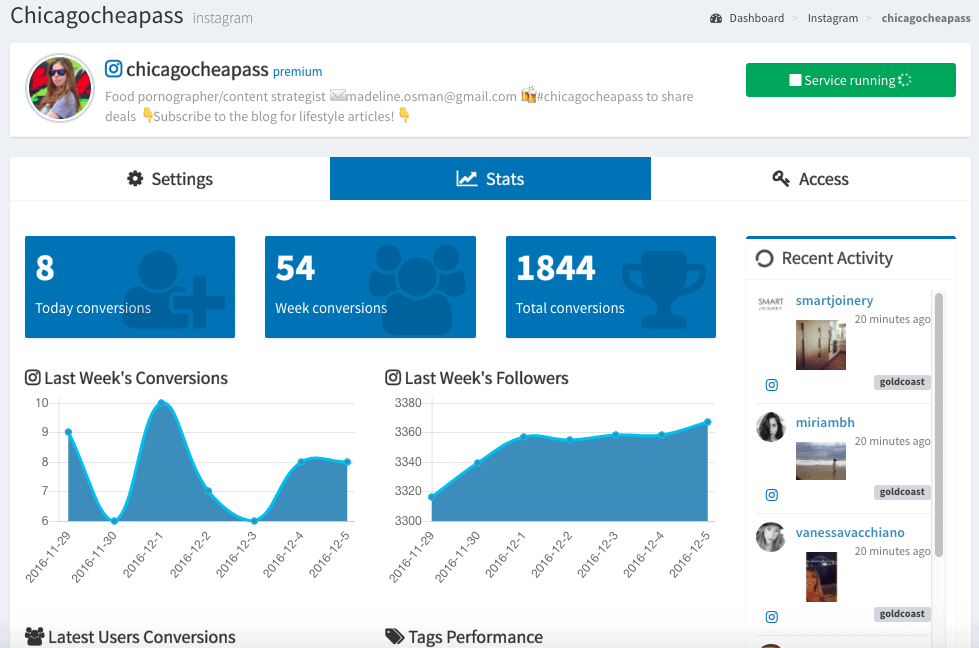Click the '20 minutes ago' text under smartjoinery

point(892,319)
